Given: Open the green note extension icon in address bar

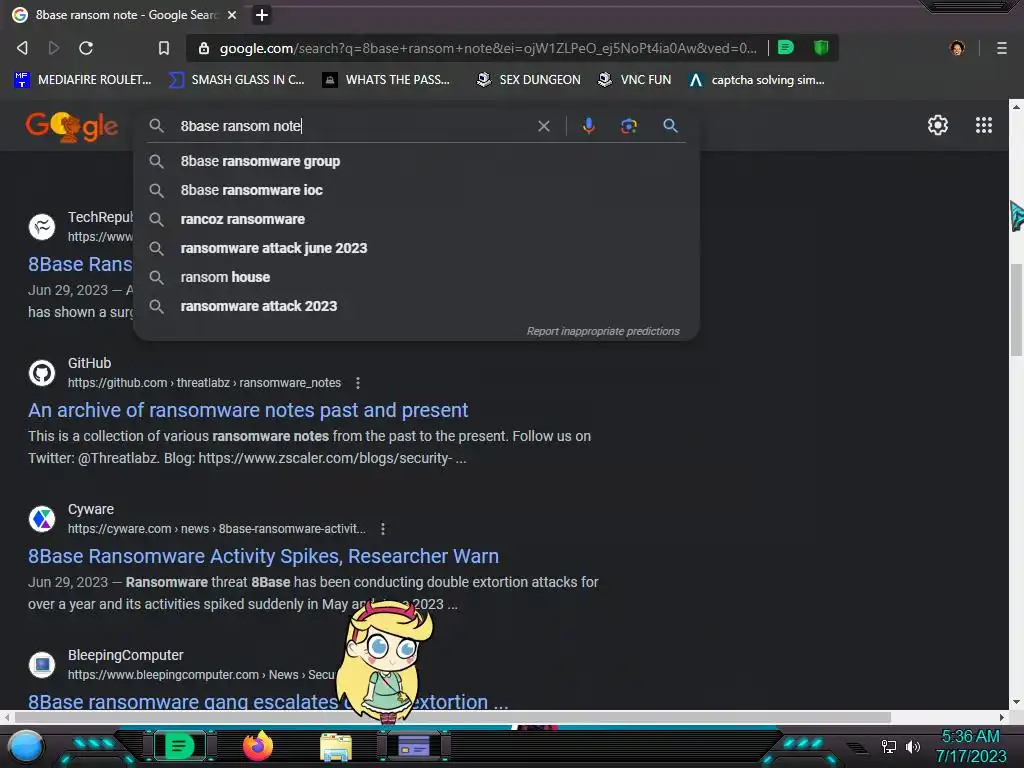Looking at the screenshot, I should coord(786,47).
